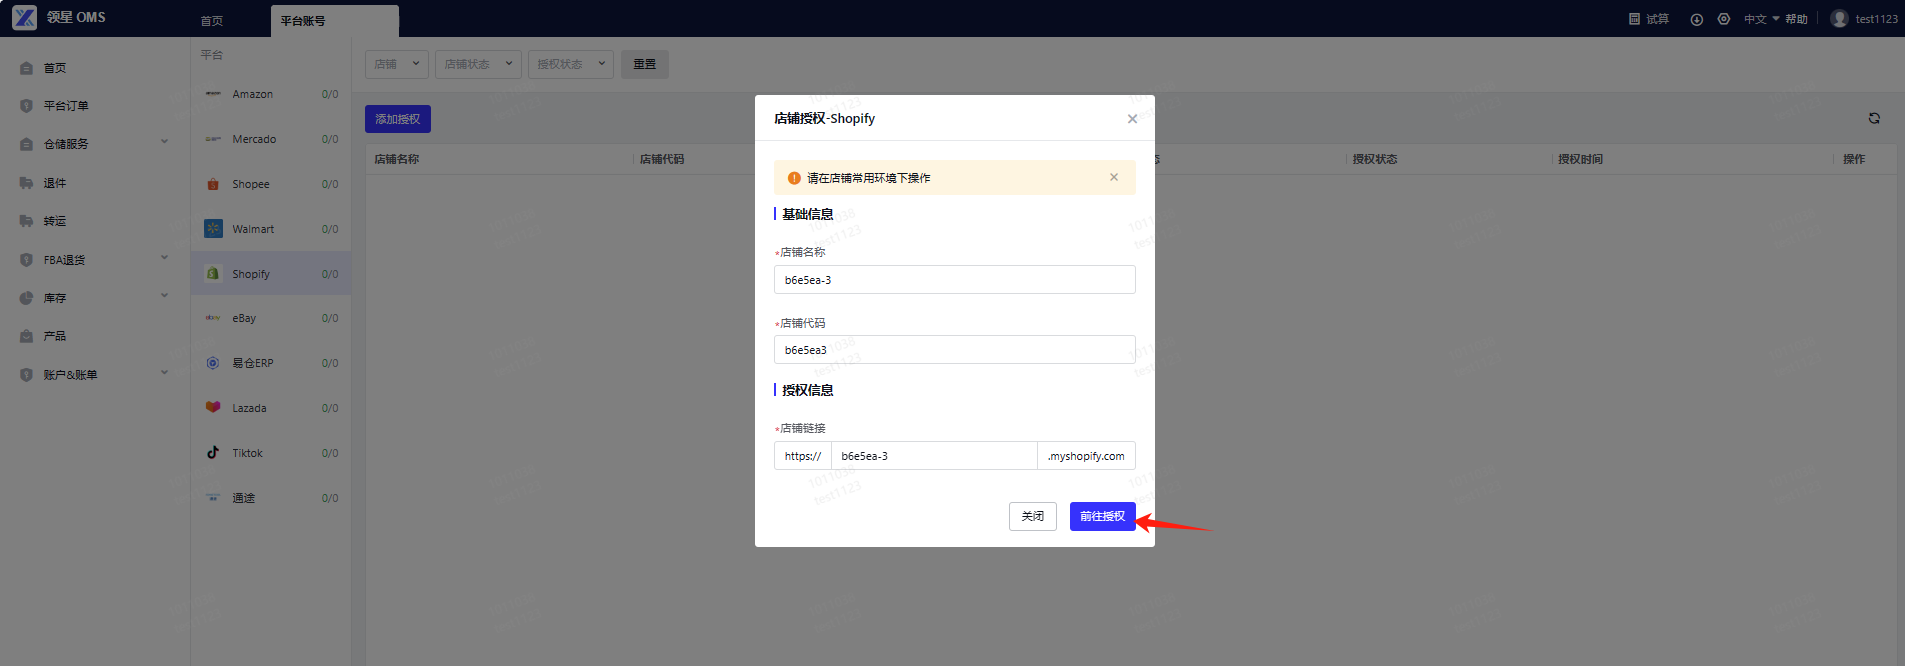Click the 重置 button
Image resolution: width=1905 pixels, height=666 pixels.
tap(645, 64)
